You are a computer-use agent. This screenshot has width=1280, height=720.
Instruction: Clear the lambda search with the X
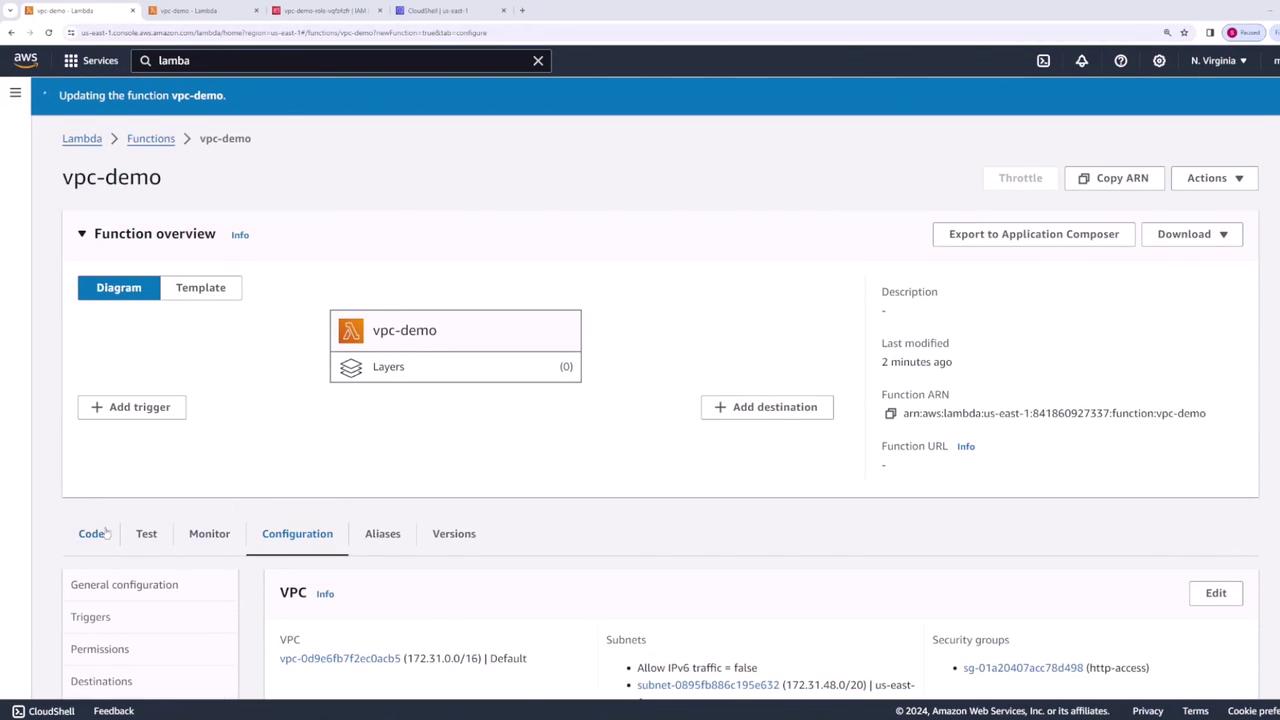pos(538,60)
